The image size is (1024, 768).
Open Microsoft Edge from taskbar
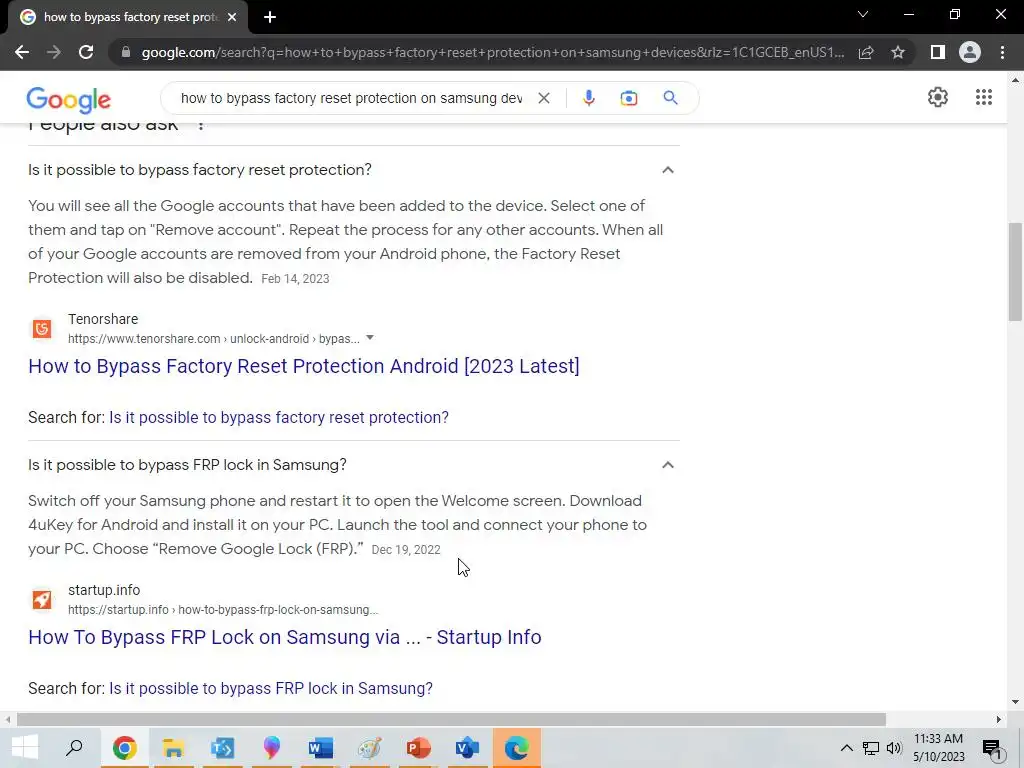click(x=517, y=748)
